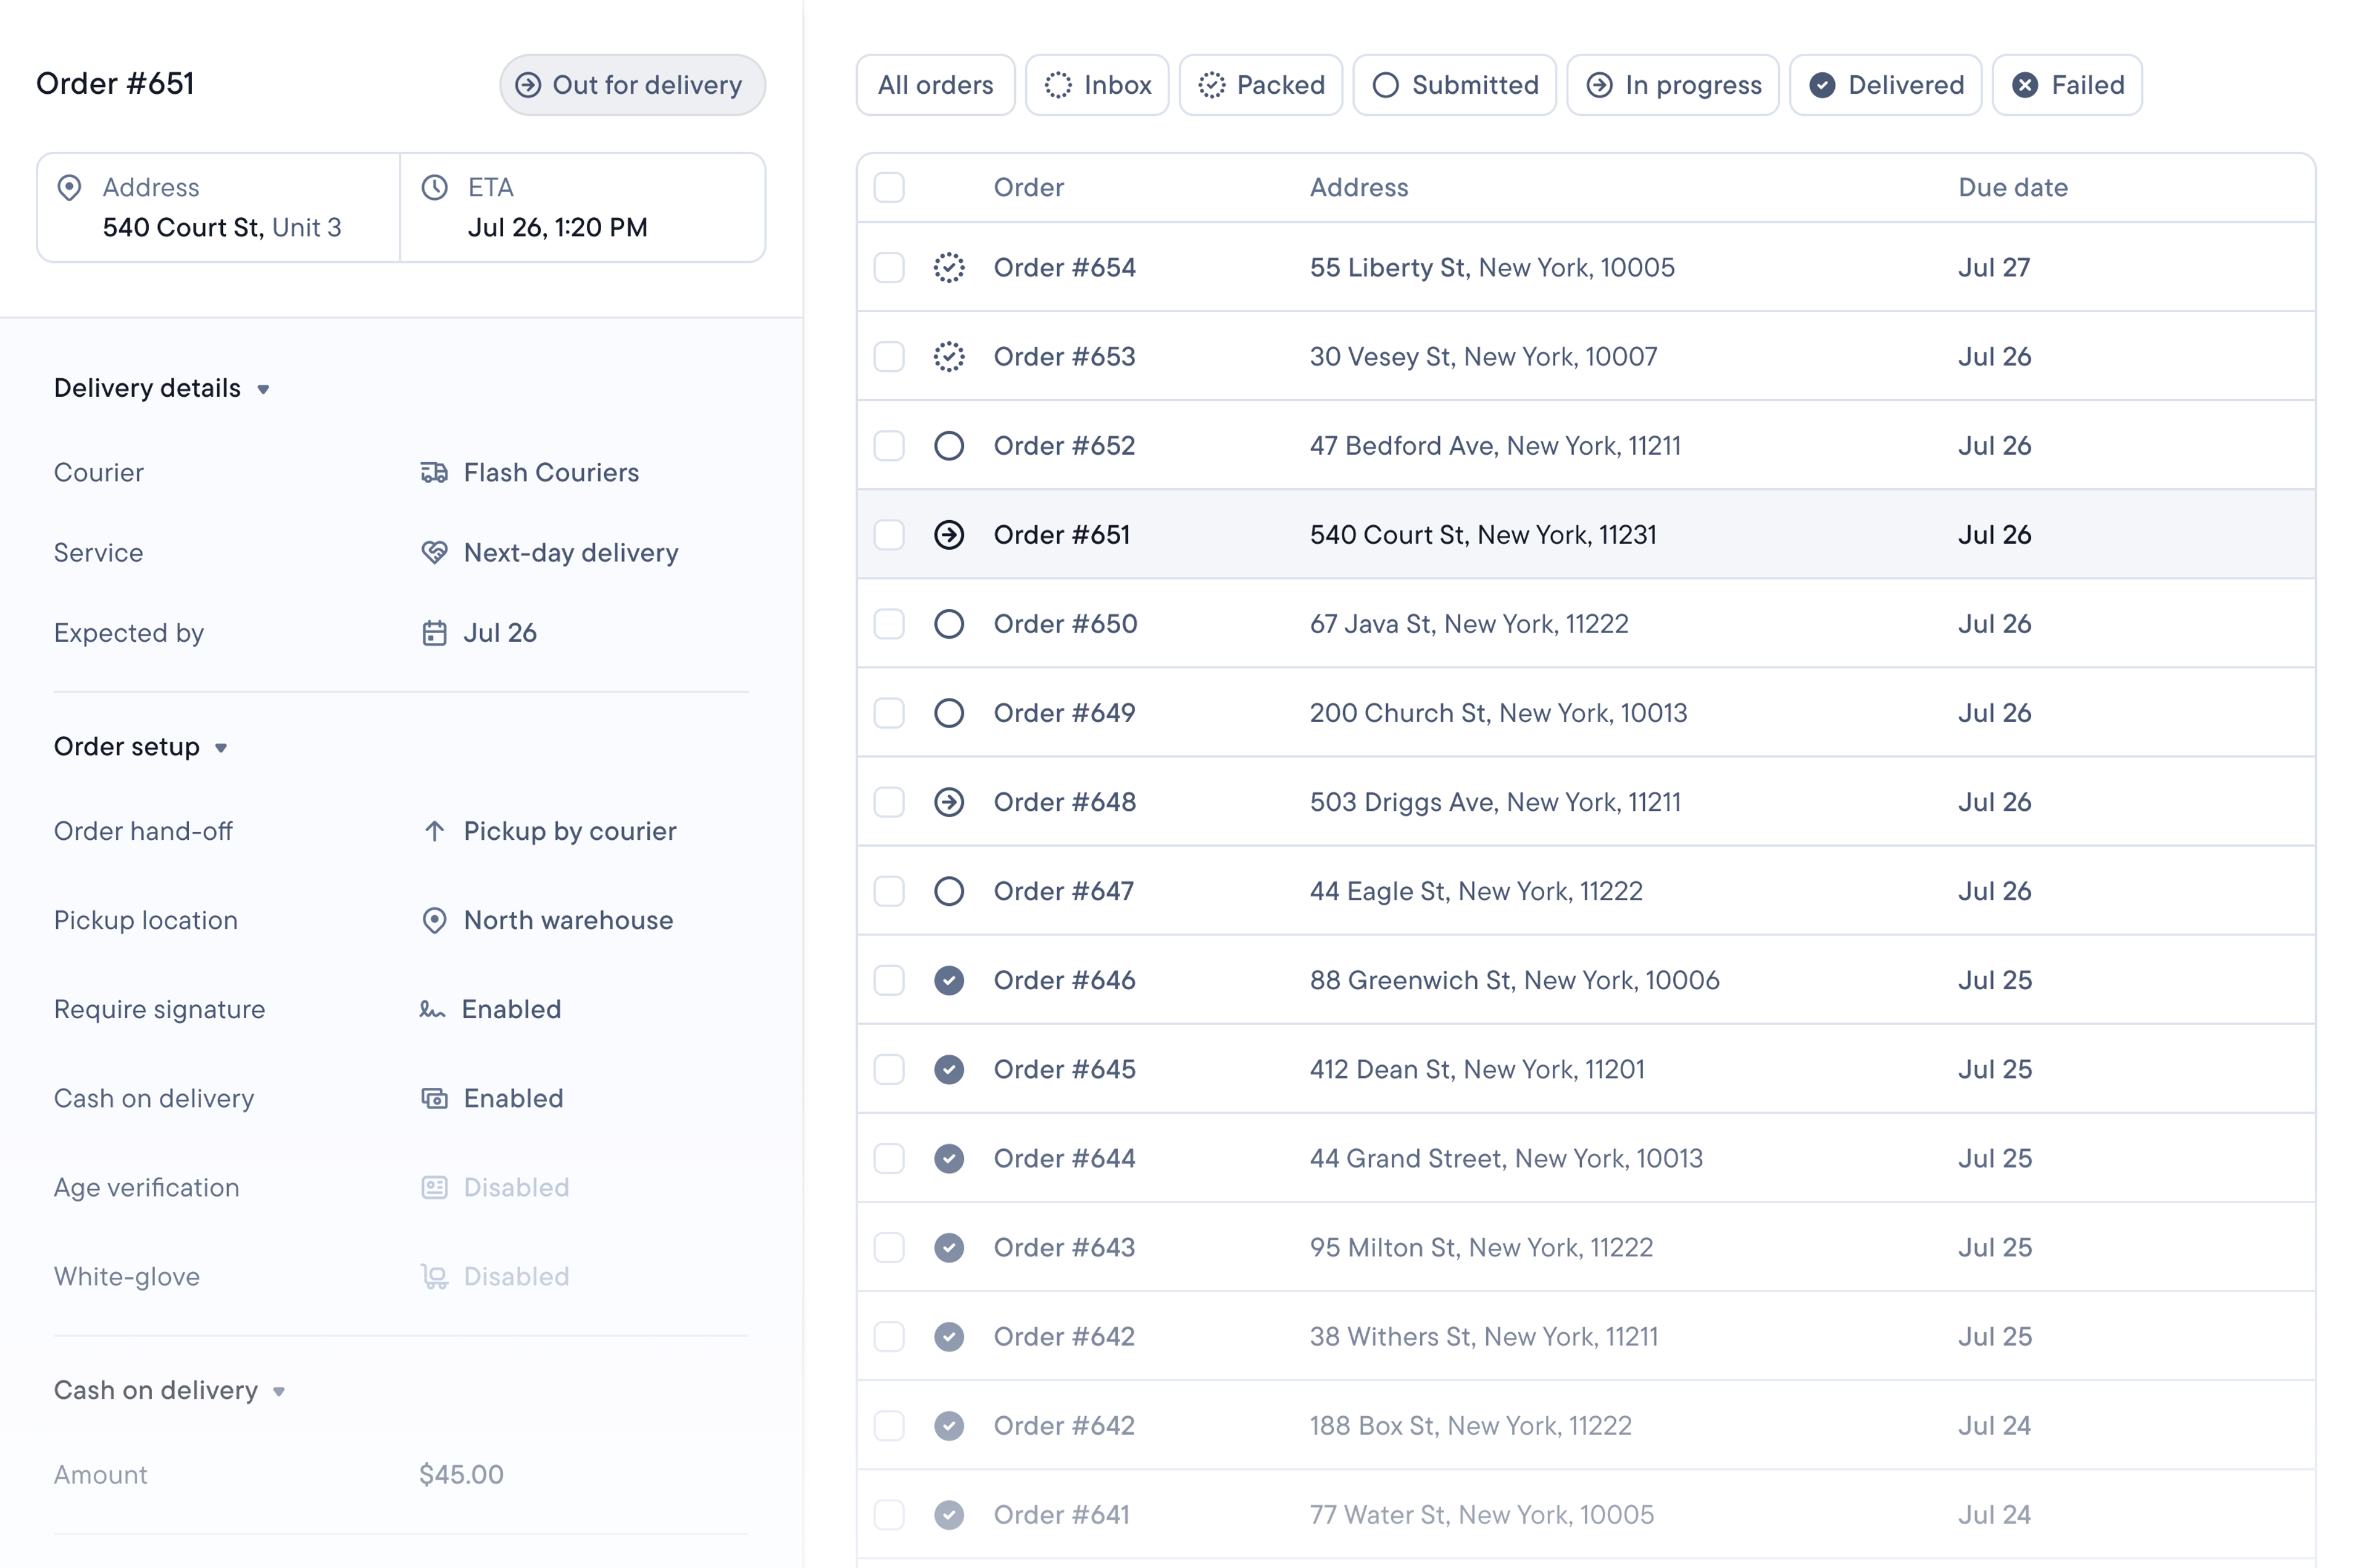Viewport: 2370px width, 1568px height.
Task: Open the Order #645 link
Action: (1064, 1069)
